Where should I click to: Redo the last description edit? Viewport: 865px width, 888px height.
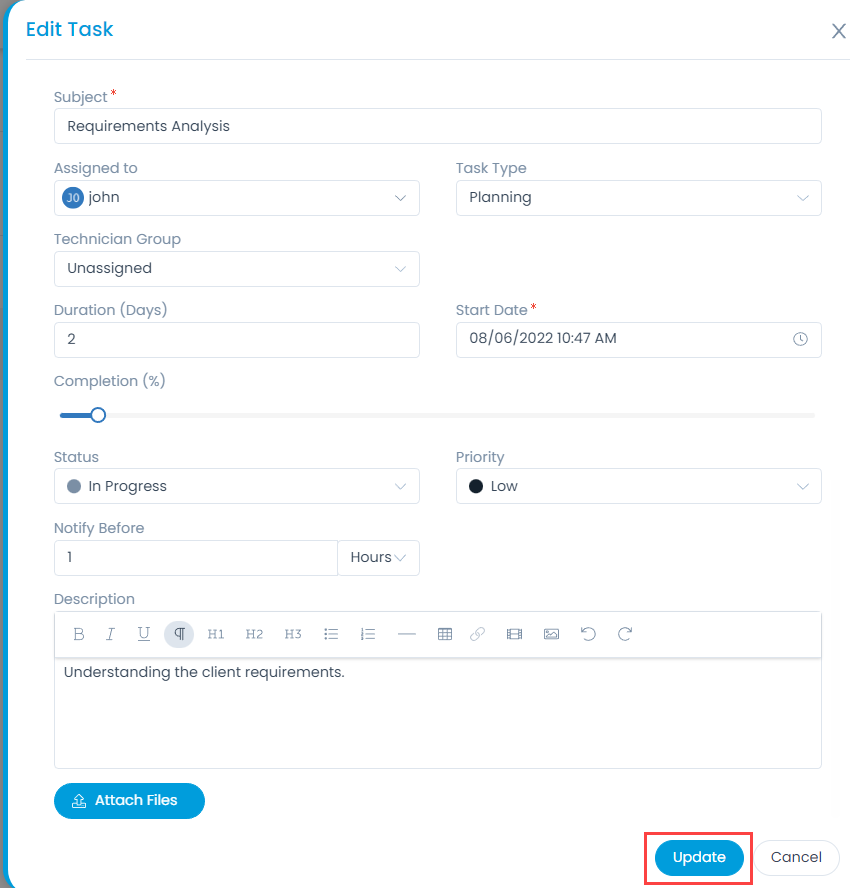click(625, 634)
